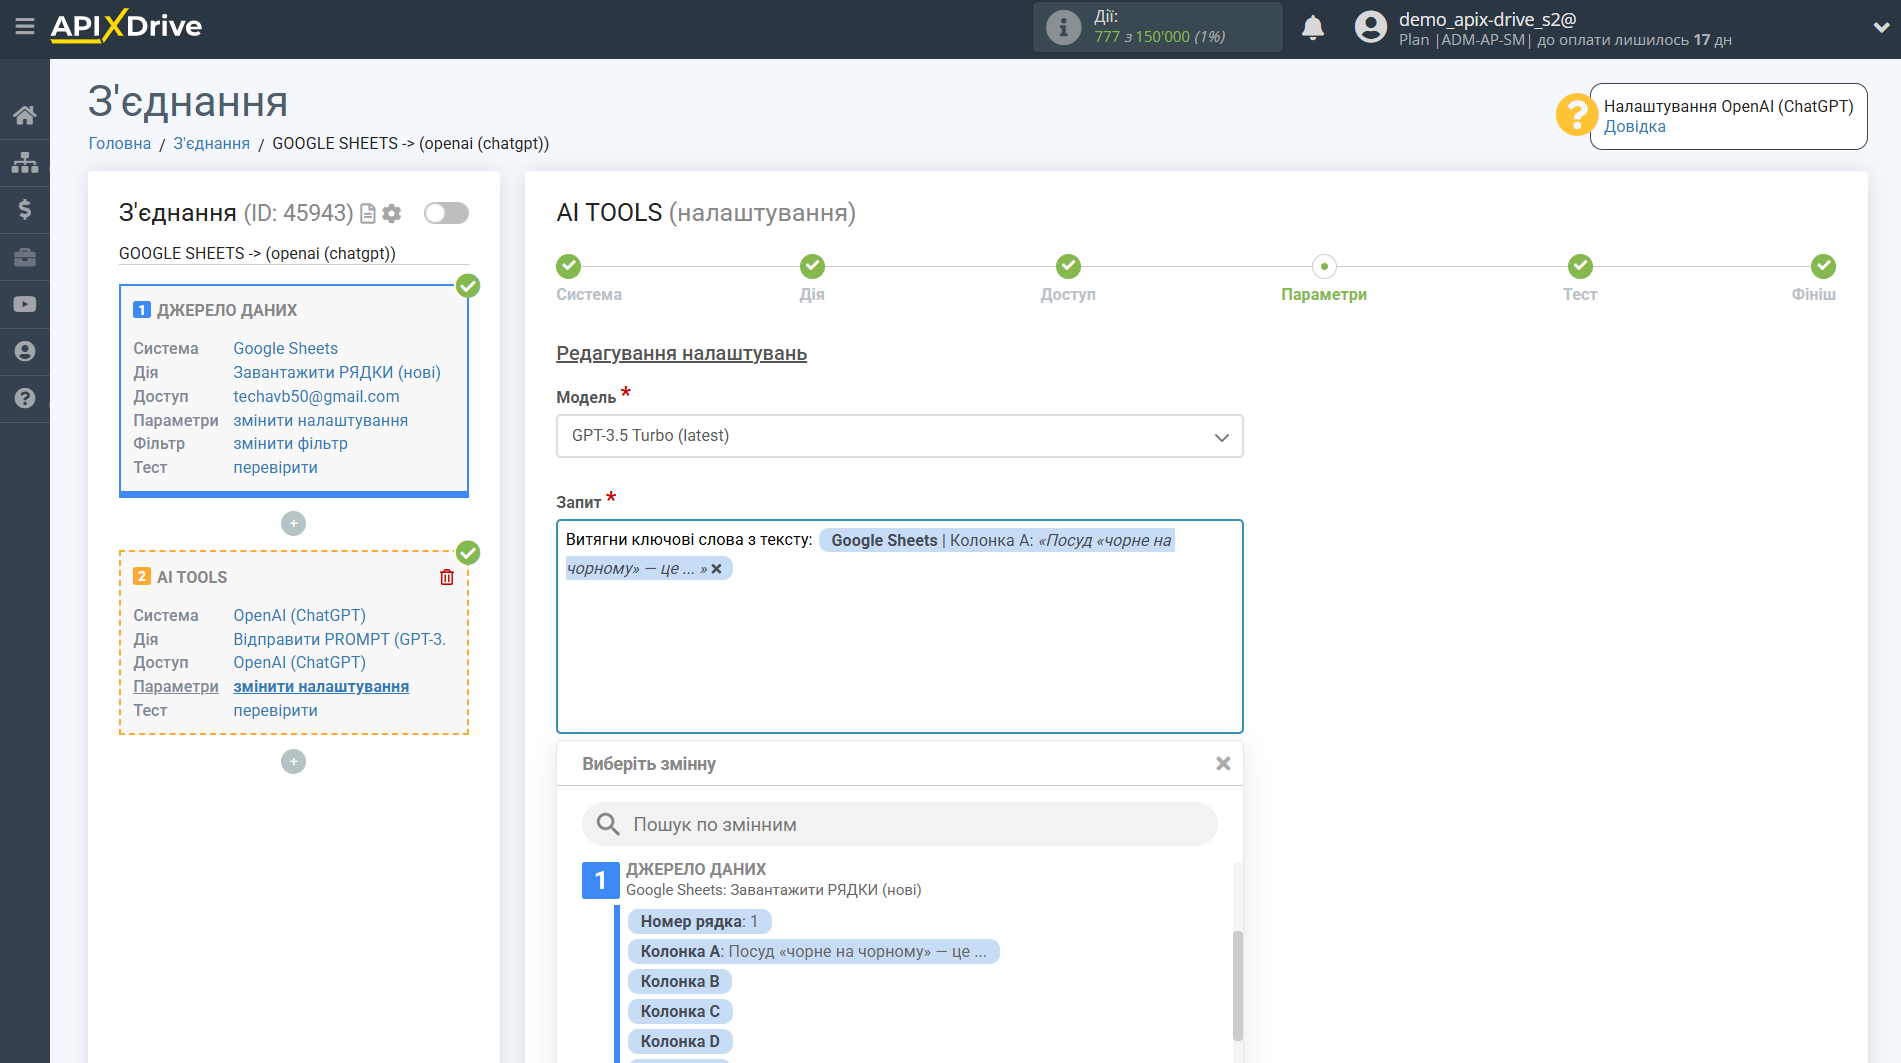This screenshot has height=1063, width=1901.
Task: Click the variable list scrollbar
Action: point(1238,986)
